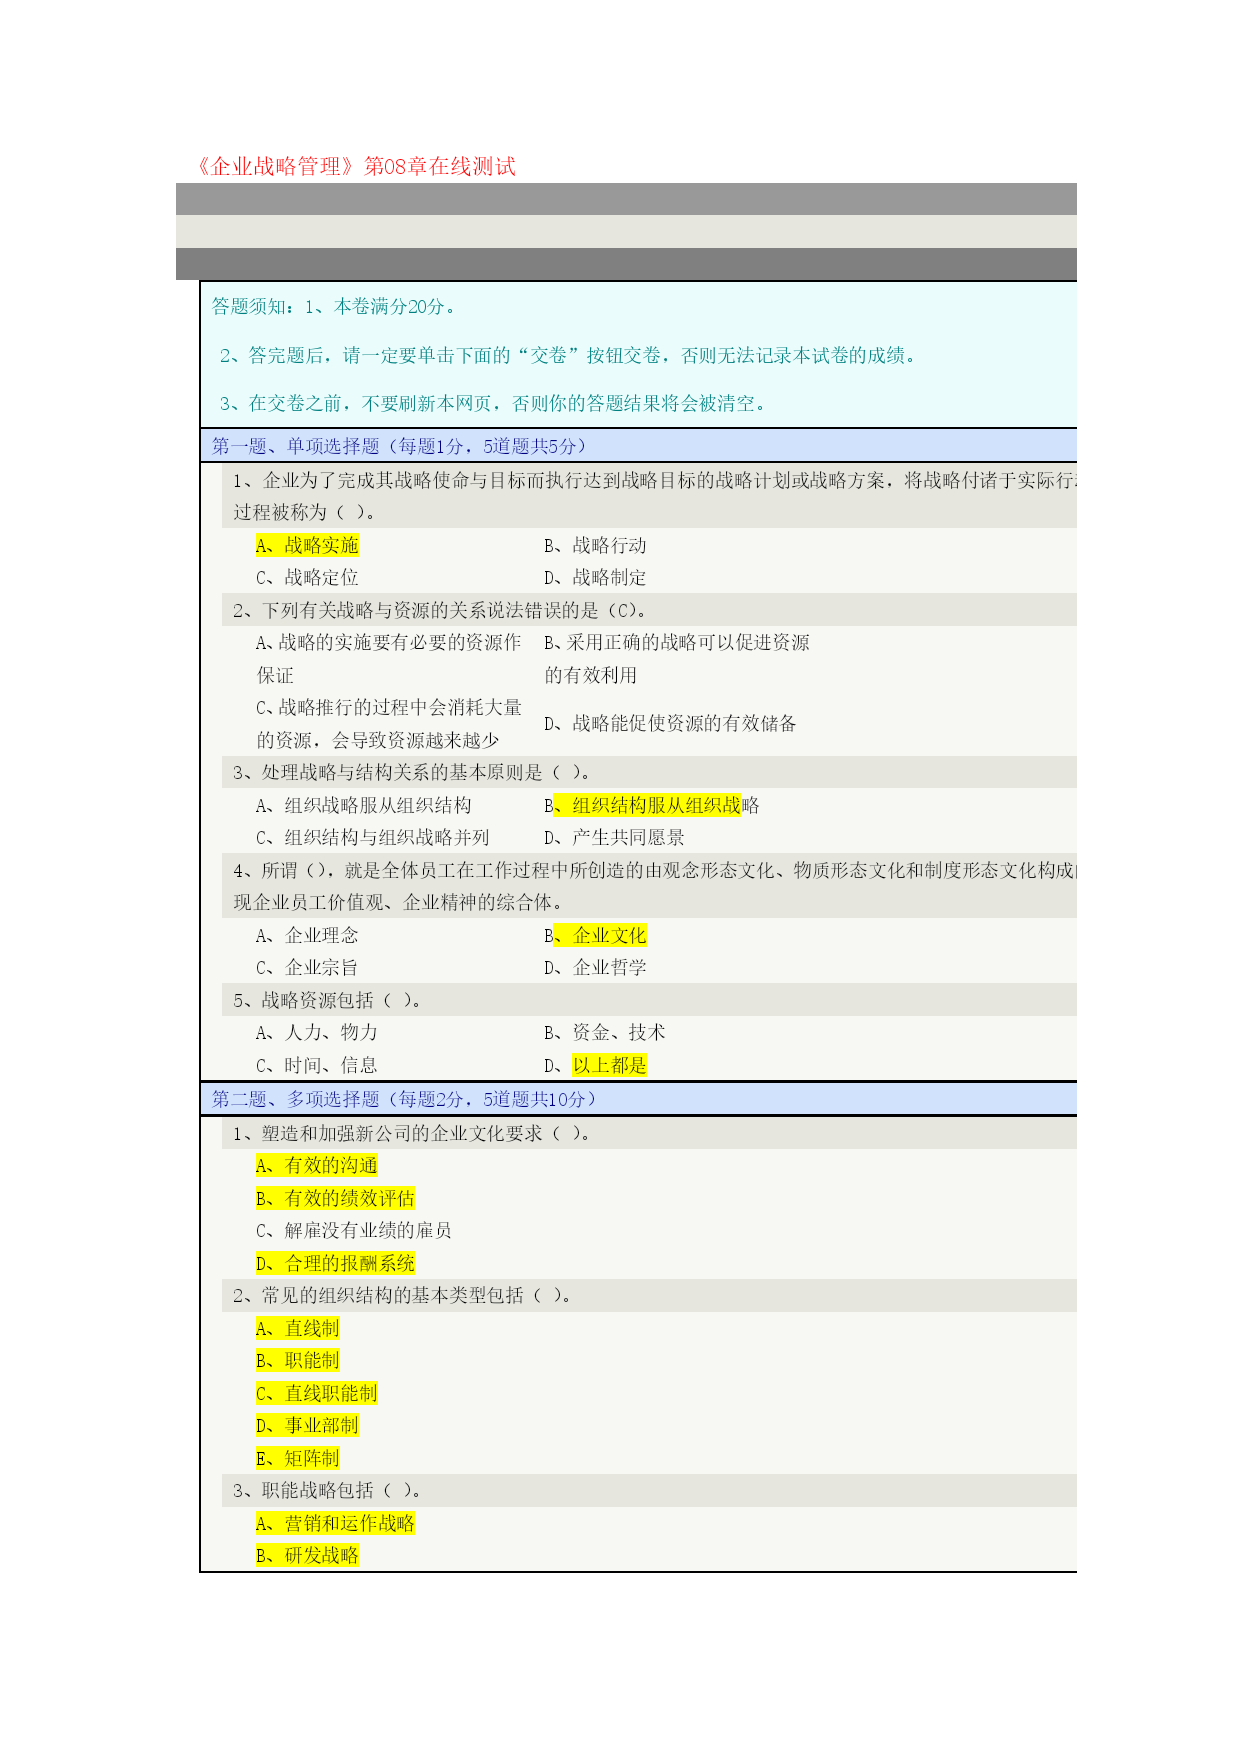Click question 5 战略资源包括

(329, 1000)
